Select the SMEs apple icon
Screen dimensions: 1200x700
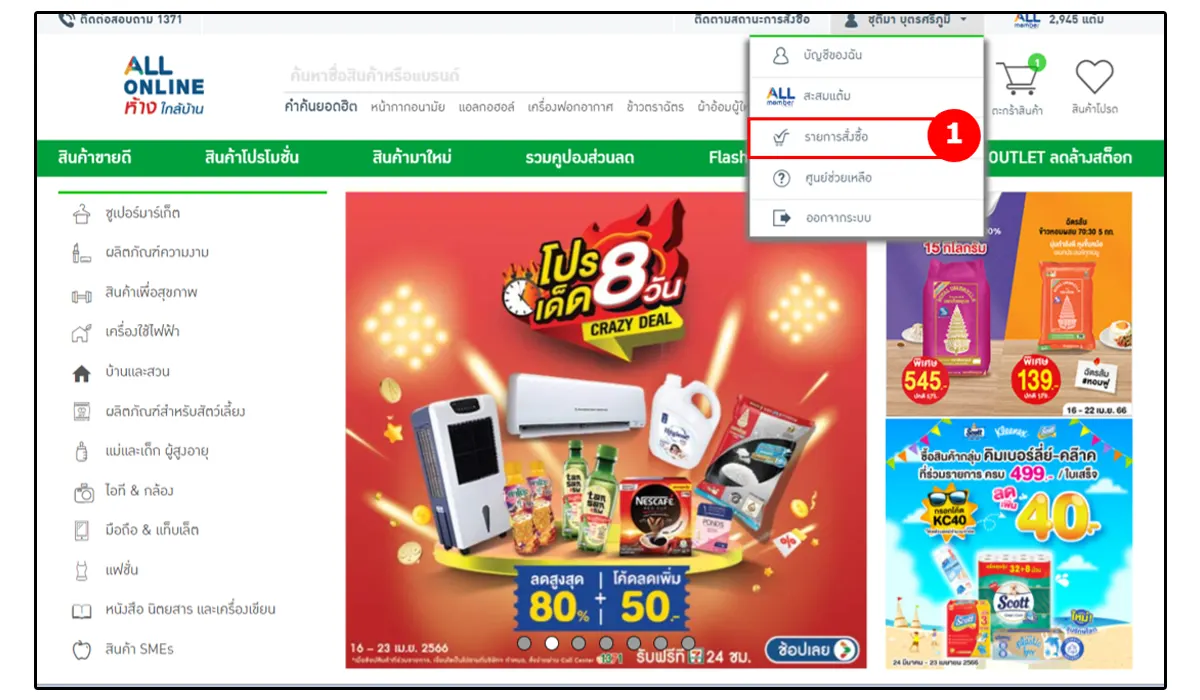pos(82,650)
